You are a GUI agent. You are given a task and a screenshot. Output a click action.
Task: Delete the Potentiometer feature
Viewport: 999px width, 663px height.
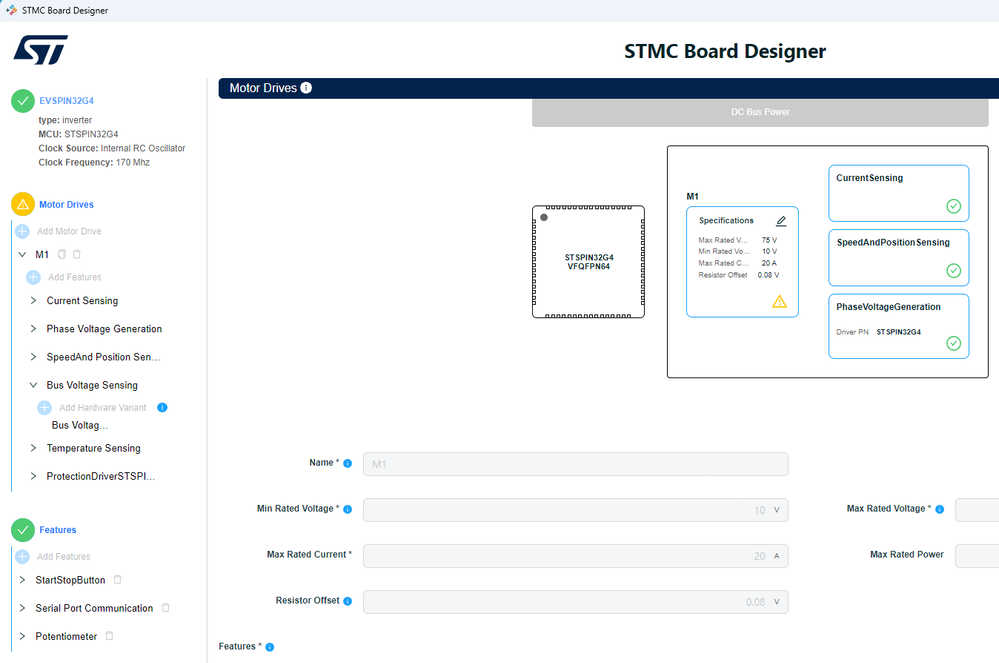click(x=110, y=636)
